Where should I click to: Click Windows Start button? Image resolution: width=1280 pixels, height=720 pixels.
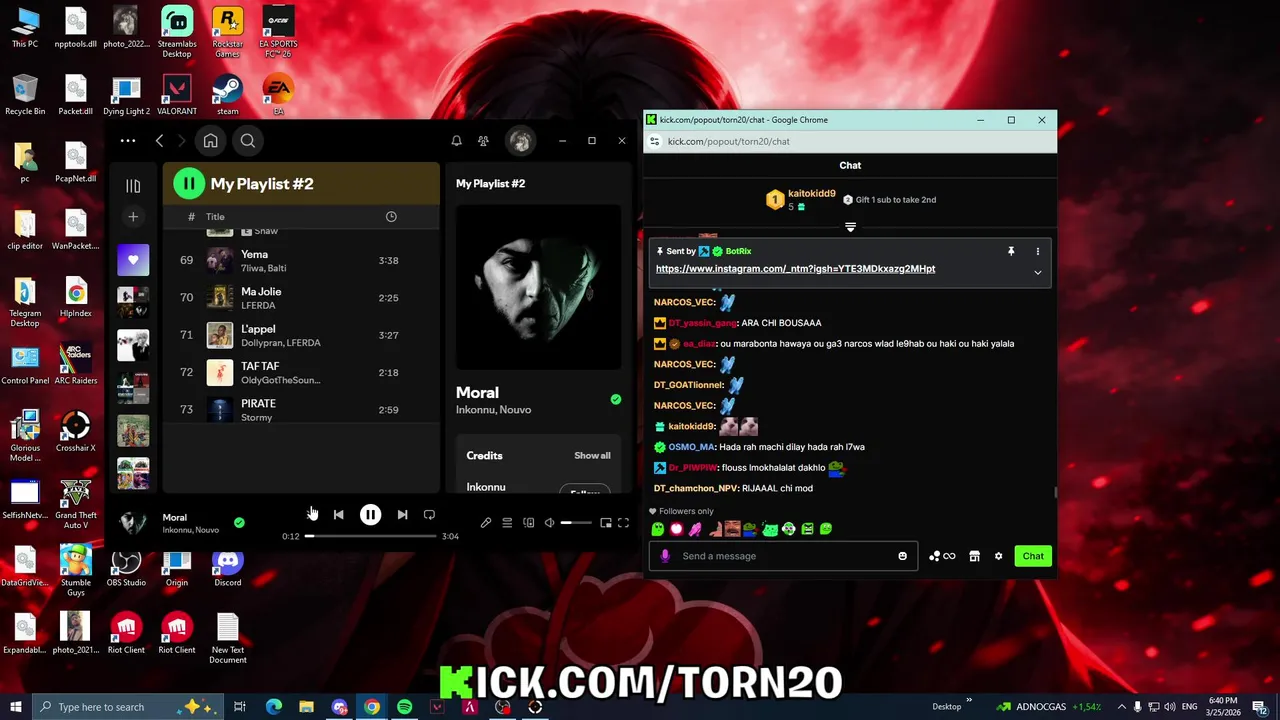click(15, 707)
